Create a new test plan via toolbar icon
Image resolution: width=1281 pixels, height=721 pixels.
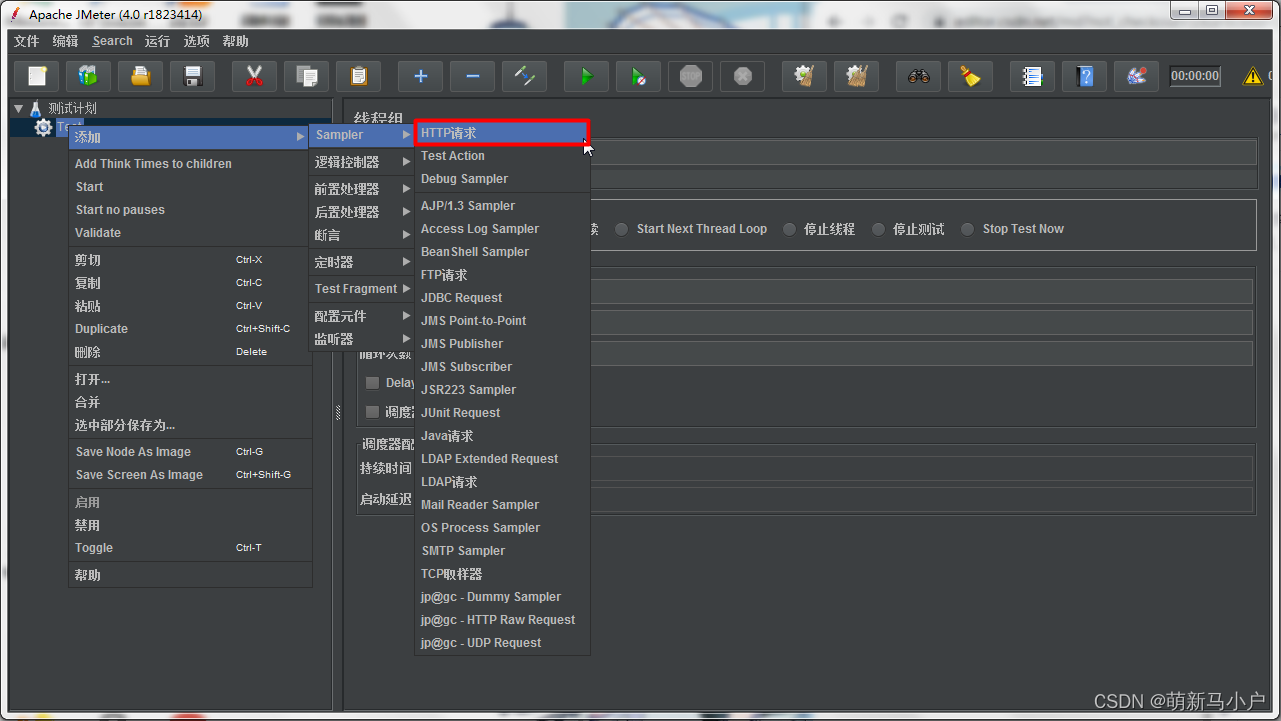(36, 76)
